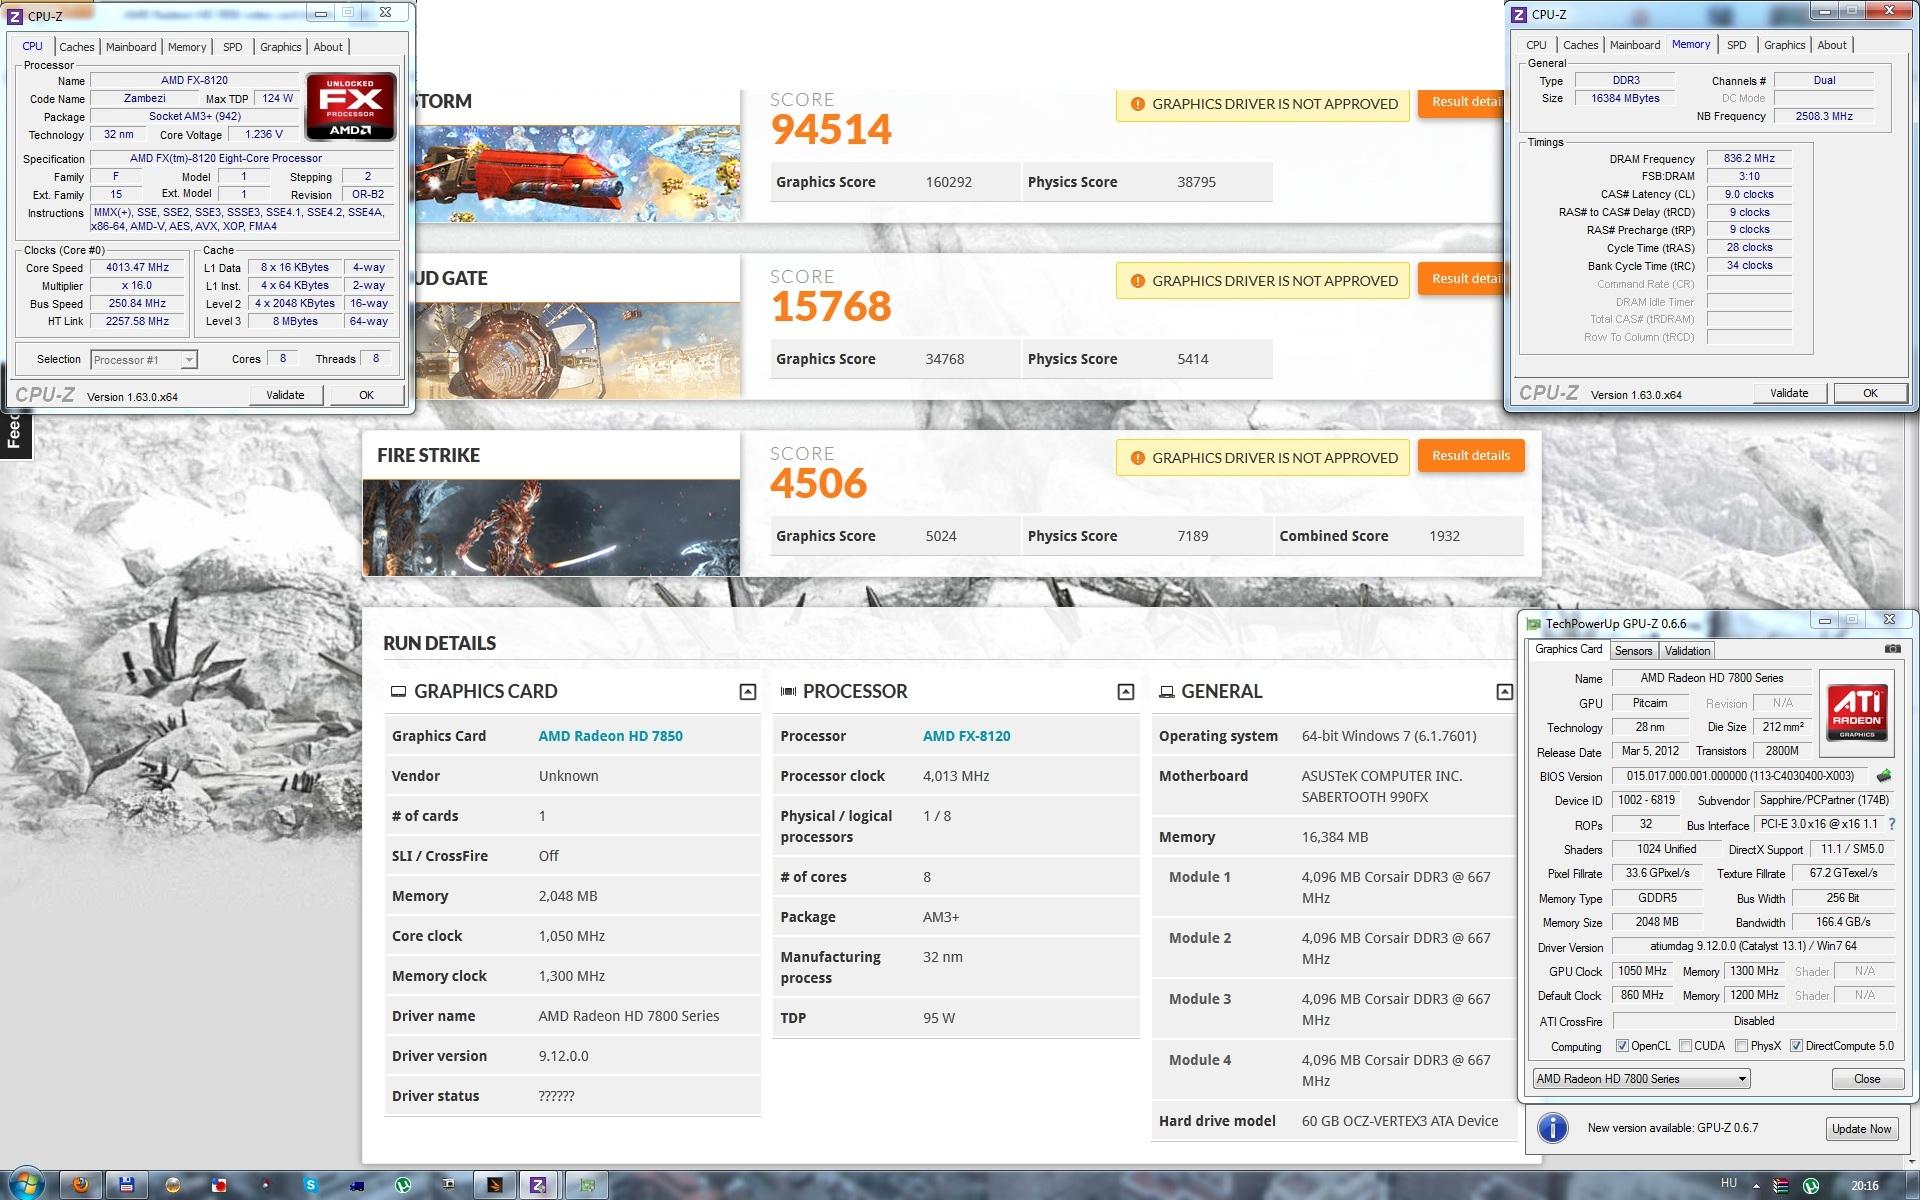The width and height of the screenshot is (1920, 1200).
Task: Click Result details for Fire Strike
Action: click(1470, 456)
